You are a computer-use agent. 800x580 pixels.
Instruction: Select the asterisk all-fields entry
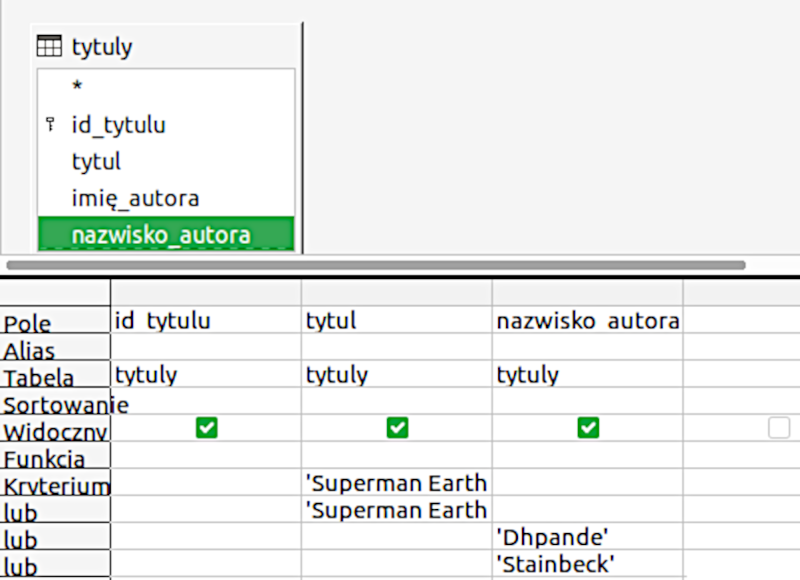click(77, 87)
